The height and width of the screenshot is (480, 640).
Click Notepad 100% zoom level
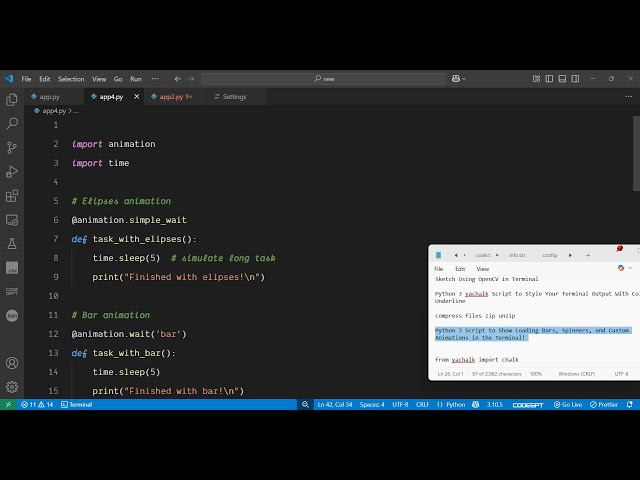point(536,374)
